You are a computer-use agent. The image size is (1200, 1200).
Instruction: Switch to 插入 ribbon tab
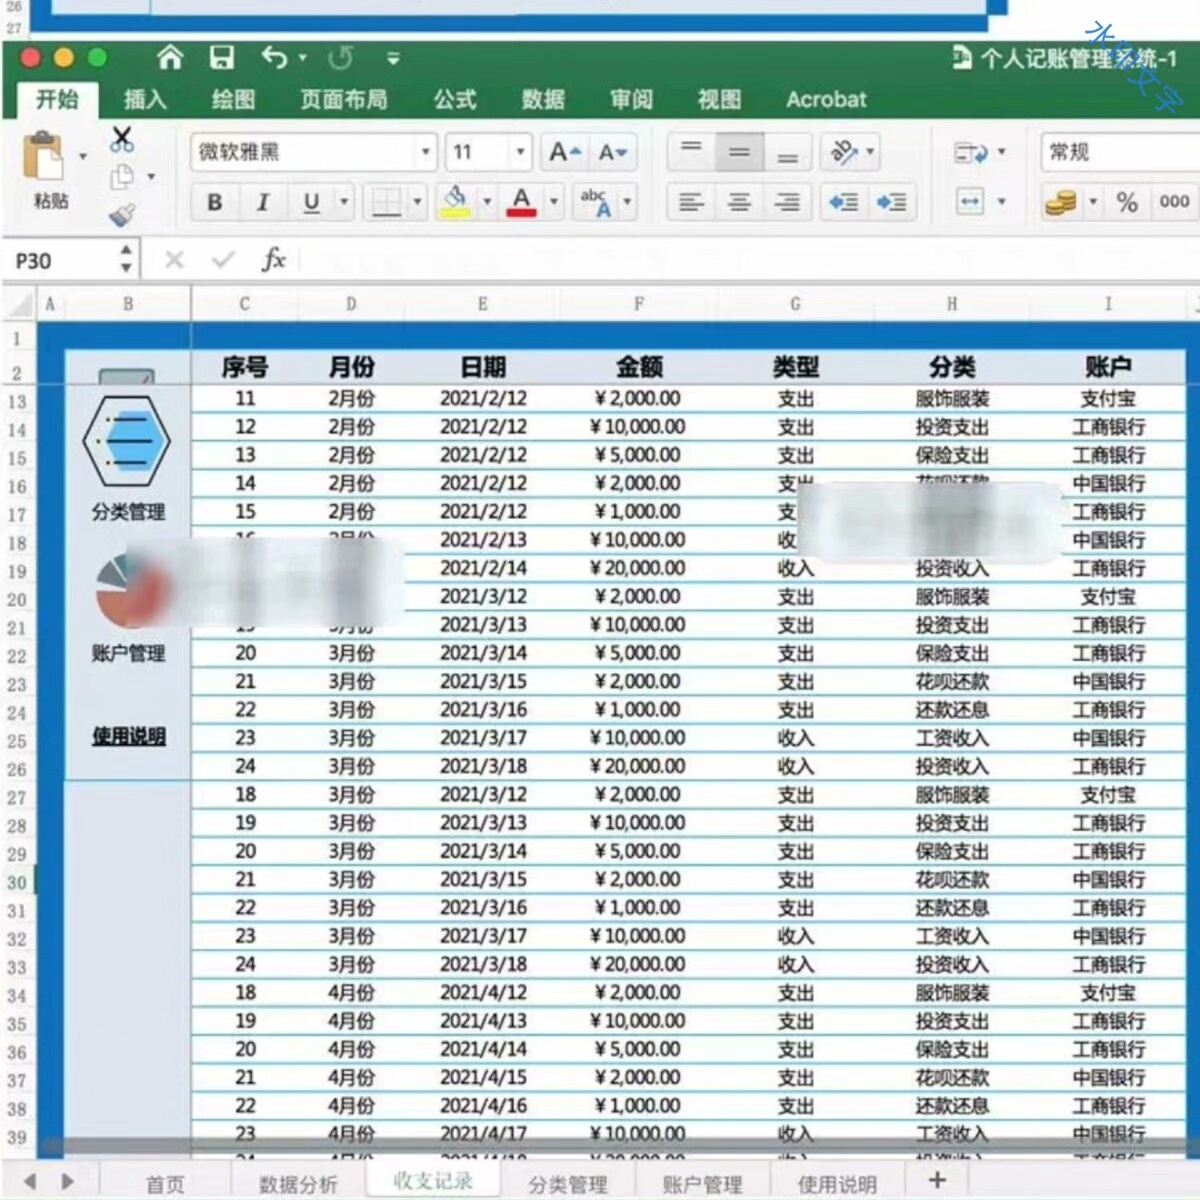(145, 99)
